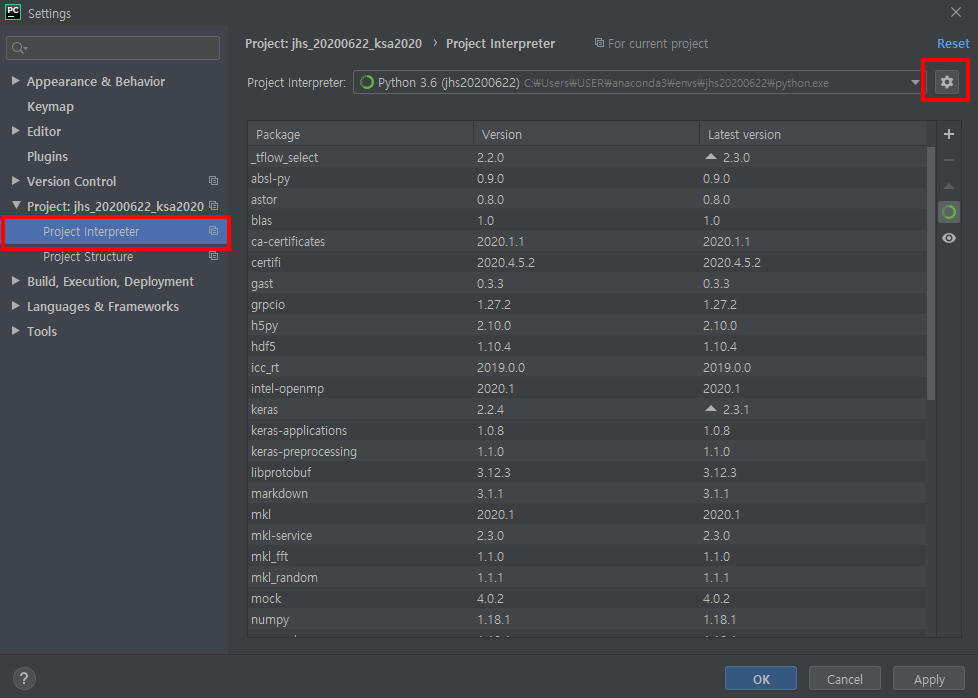978x698 pixels.
Task: Select the h5py package row
Action: point(587,326)
